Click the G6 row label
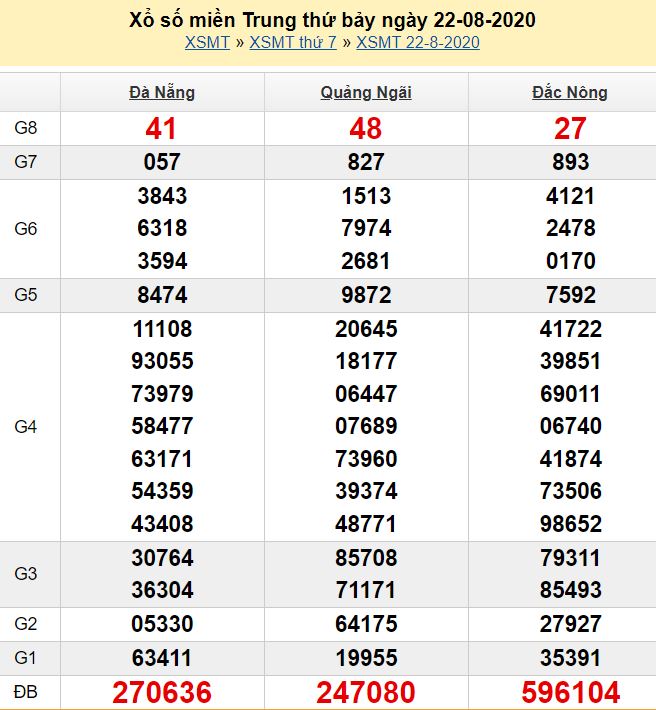This screenshot has width=656, height=710. tap(26, 229)
